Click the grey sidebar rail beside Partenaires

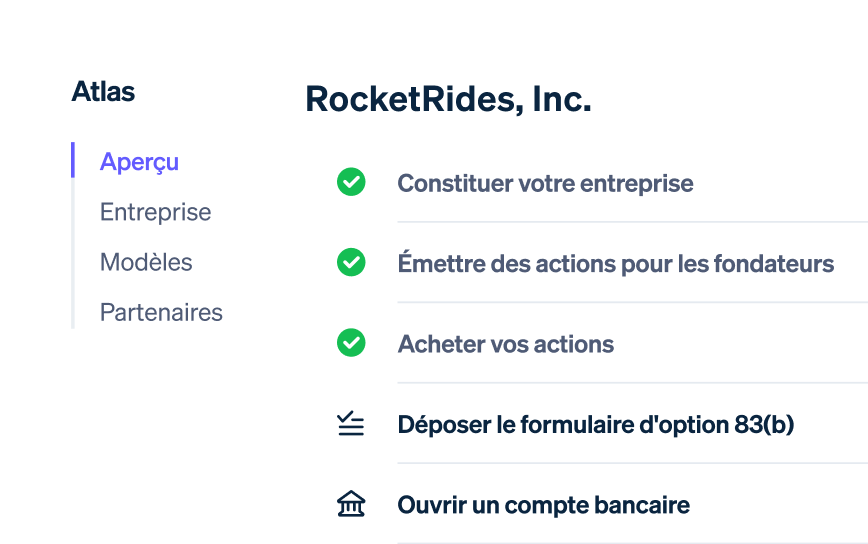click(x=73, y=313)
